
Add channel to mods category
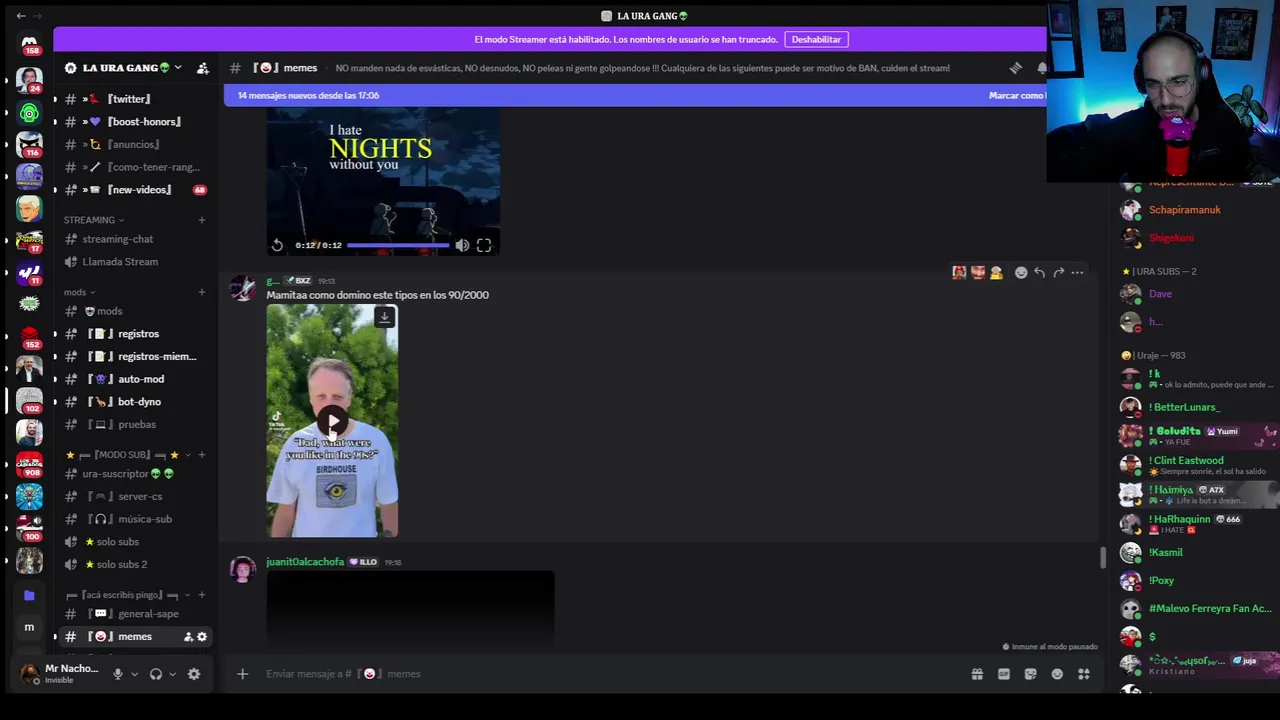coord(202,292)
